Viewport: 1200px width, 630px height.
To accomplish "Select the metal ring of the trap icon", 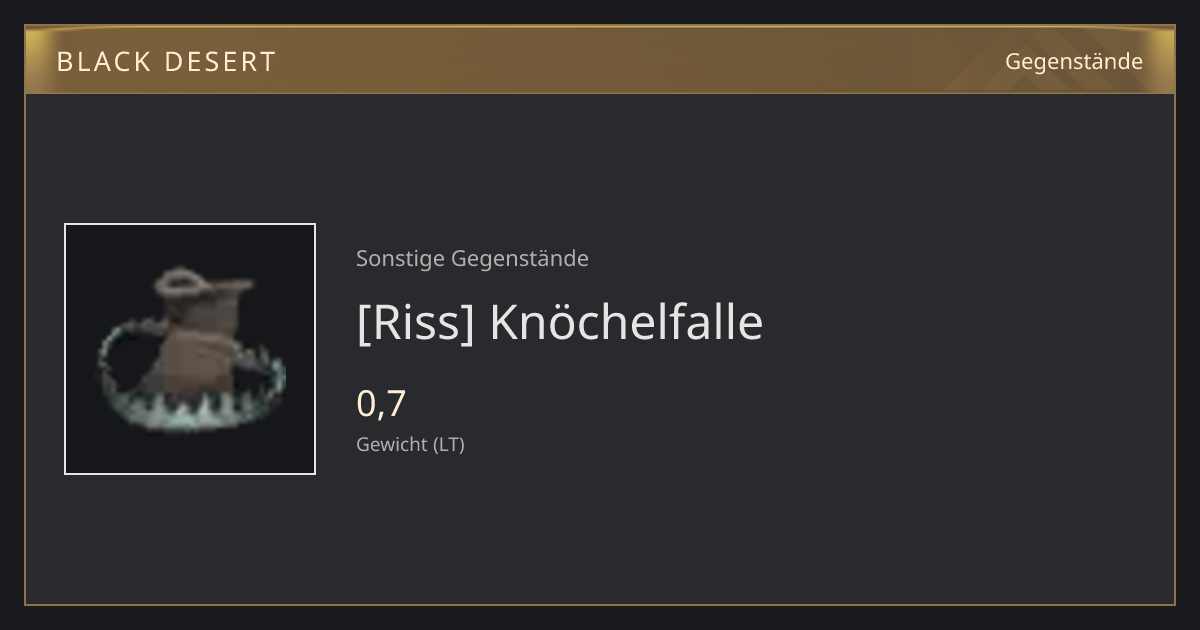I will pyautogui.click(x=190, y=375).
